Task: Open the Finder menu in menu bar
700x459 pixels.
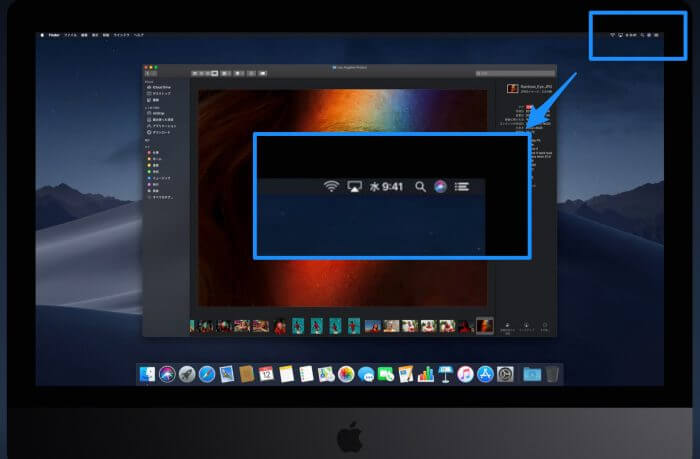Action: pos(54,35)
